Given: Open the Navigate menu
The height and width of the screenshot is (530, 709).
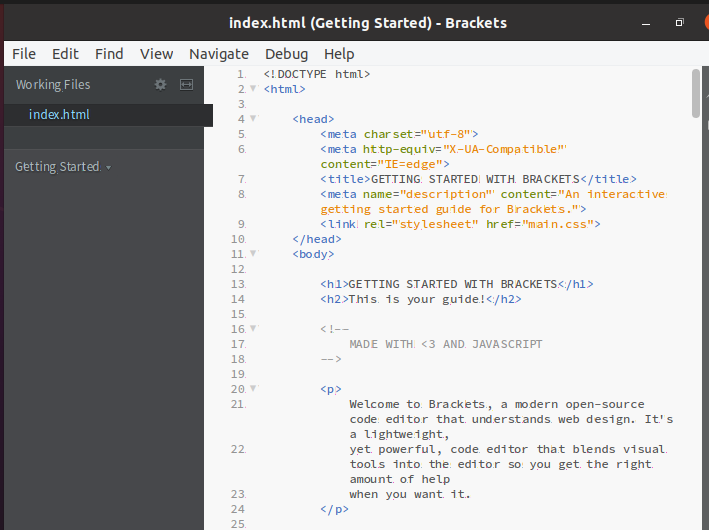Looking at the screenshot, I should 219,54.
